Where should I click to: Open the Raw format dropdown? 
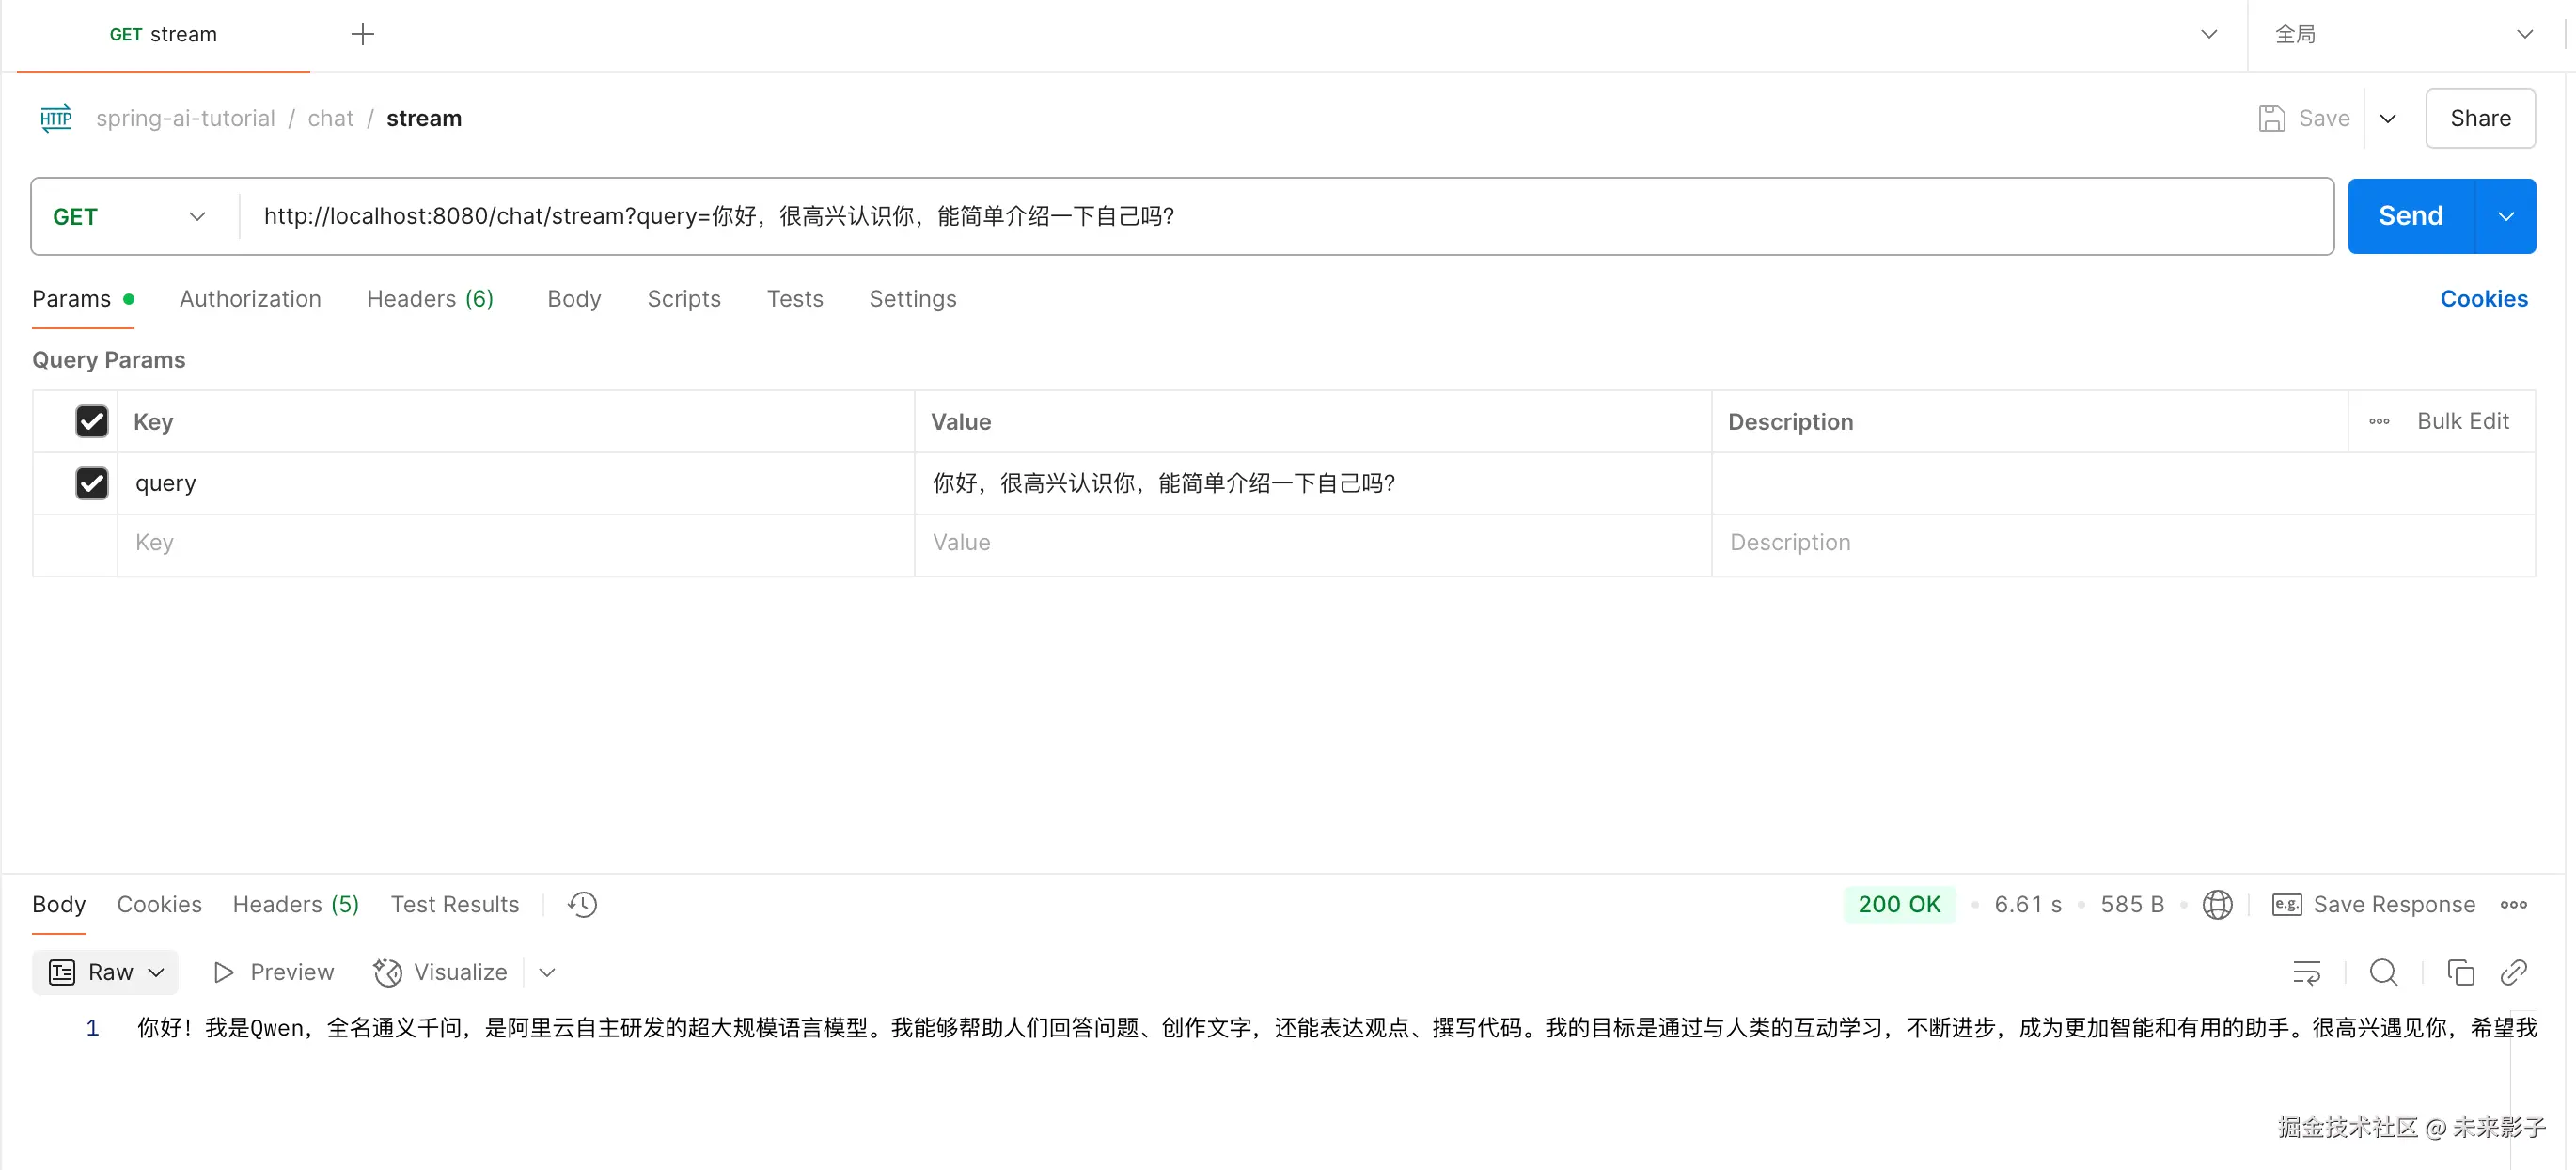pos(105,972)
